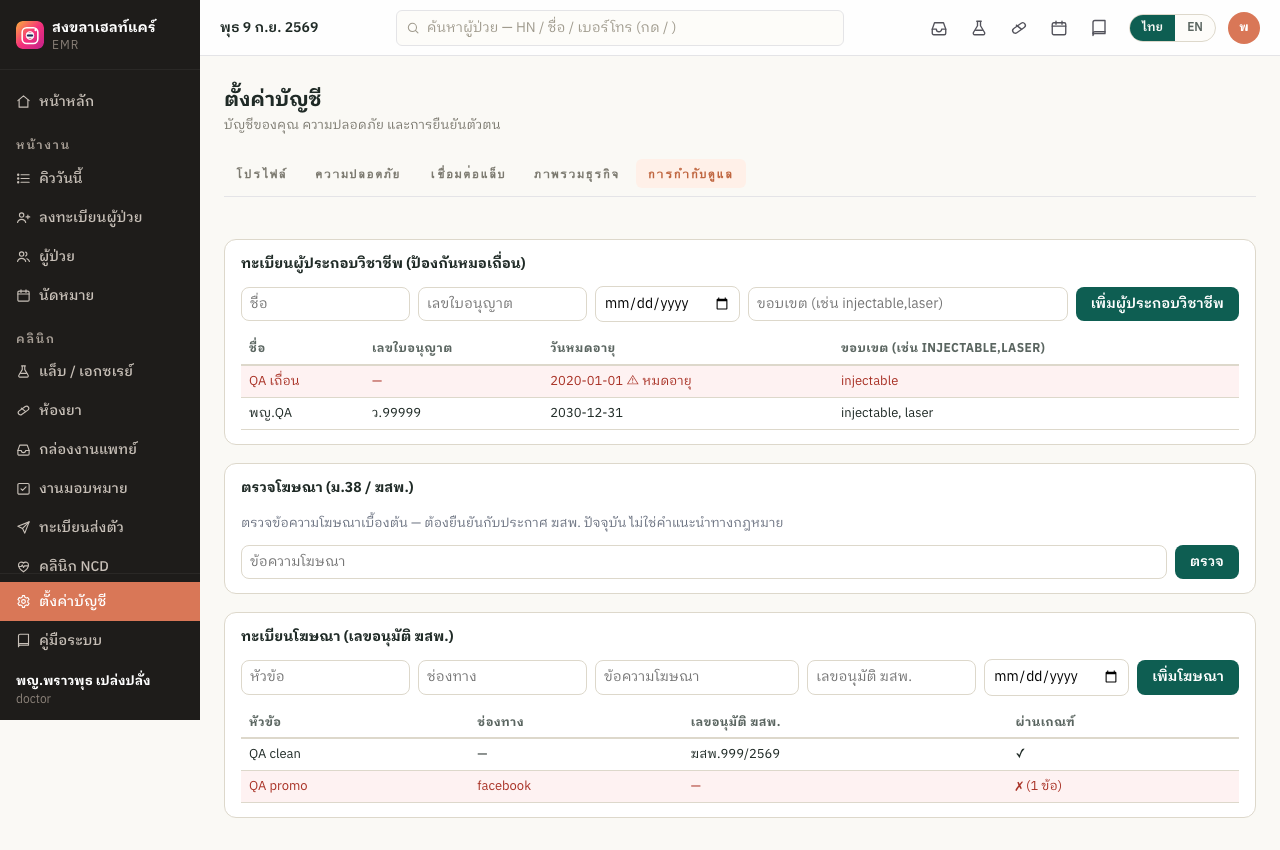Viewport: 1280px width, 850px height.
Task: Click send icon beside ทะเบียนส่งตัว
Action: pos(23,527)
